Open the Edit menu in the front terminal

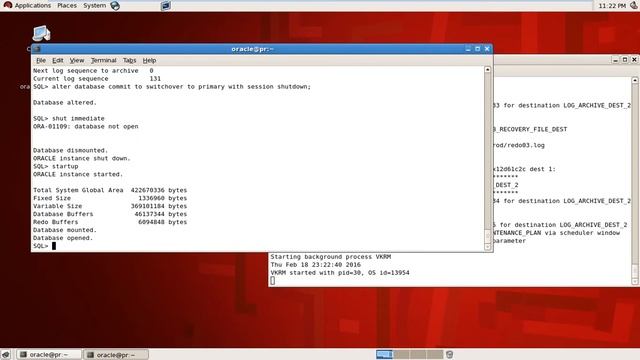click(58, 60)
